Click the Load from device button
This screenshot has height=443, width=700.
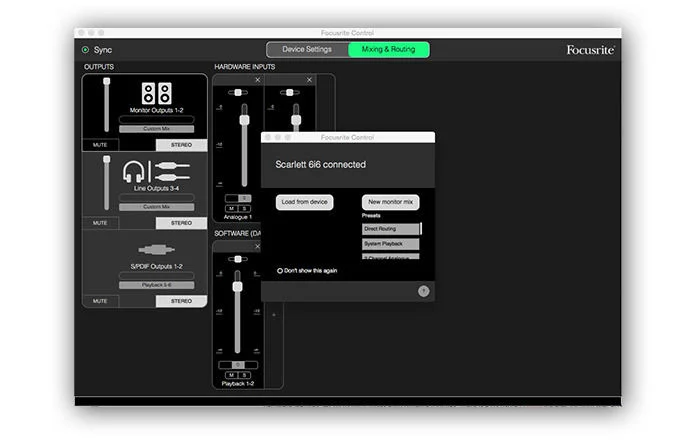coord(304,202)
